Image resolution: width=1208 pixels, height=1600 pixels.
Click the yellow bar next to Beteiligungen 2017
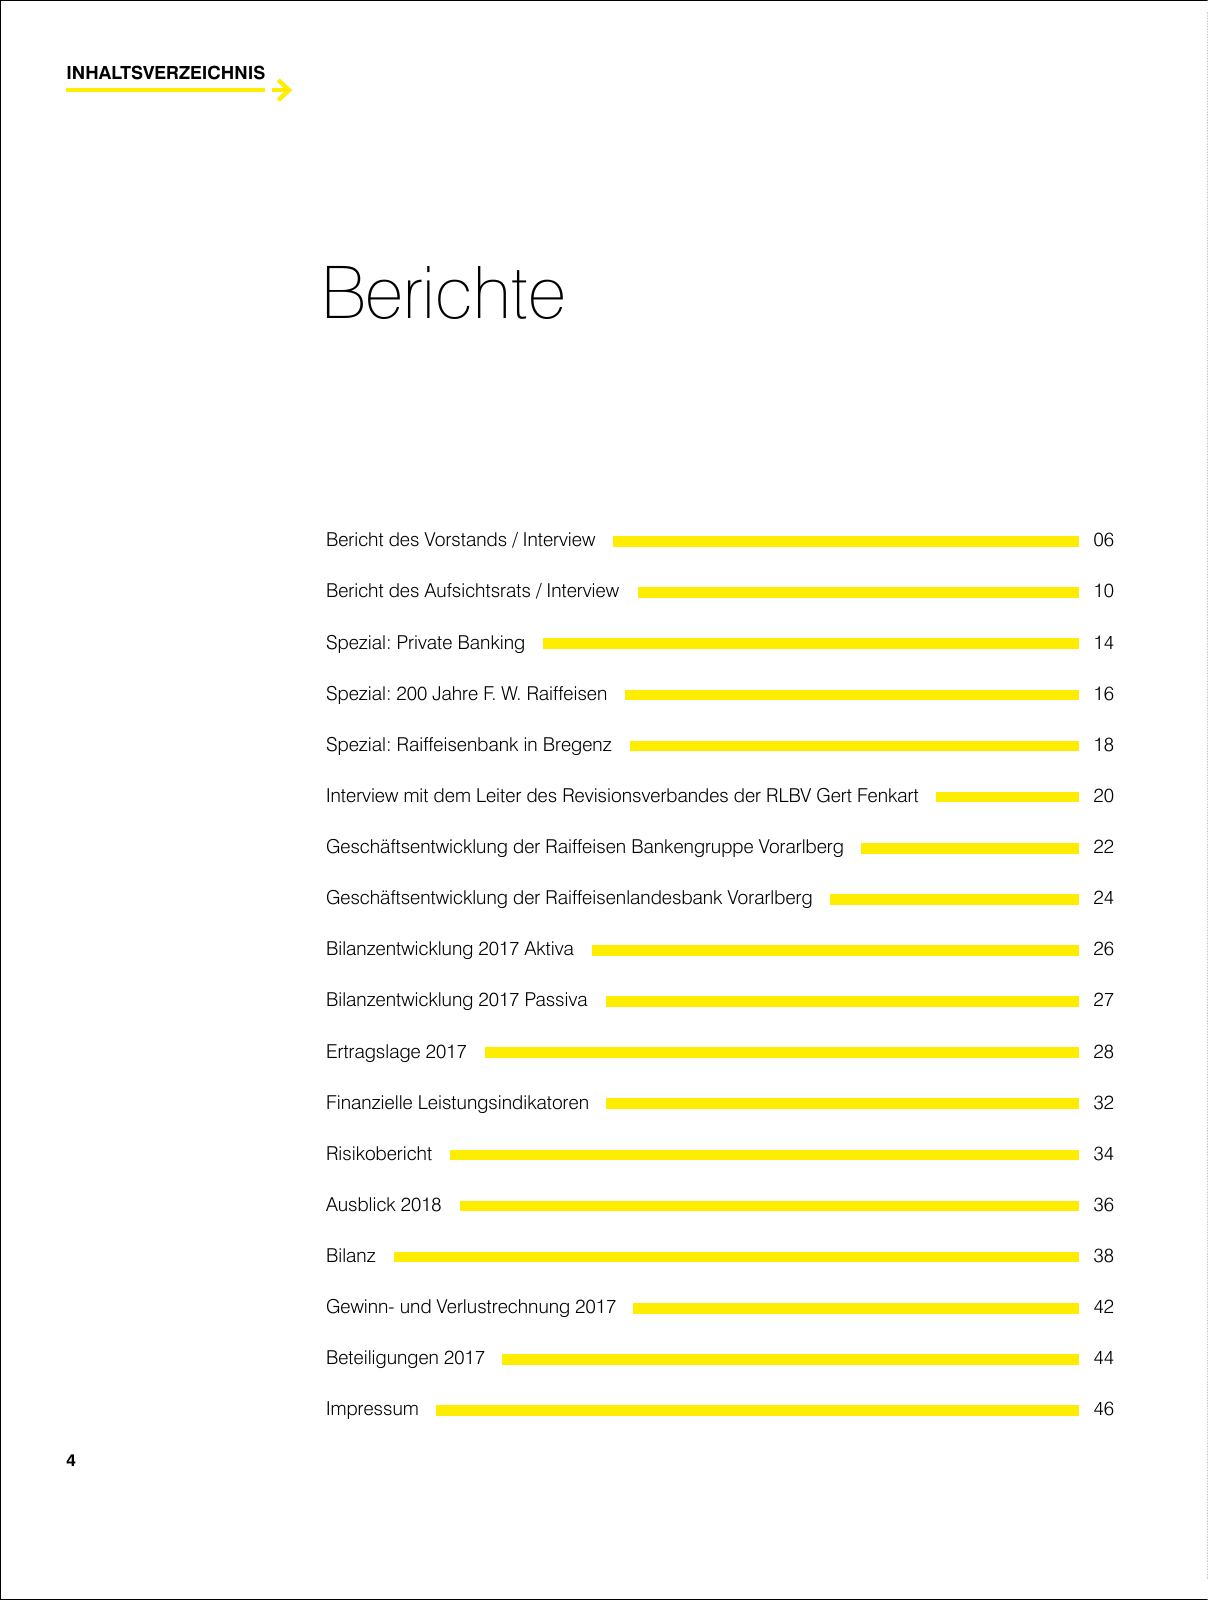click(790, 1359)
